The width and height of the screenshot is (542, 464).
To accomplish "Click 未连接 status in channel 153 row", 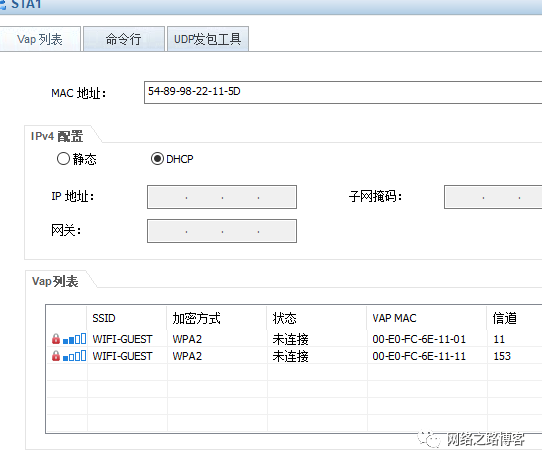I will [290, 356].
